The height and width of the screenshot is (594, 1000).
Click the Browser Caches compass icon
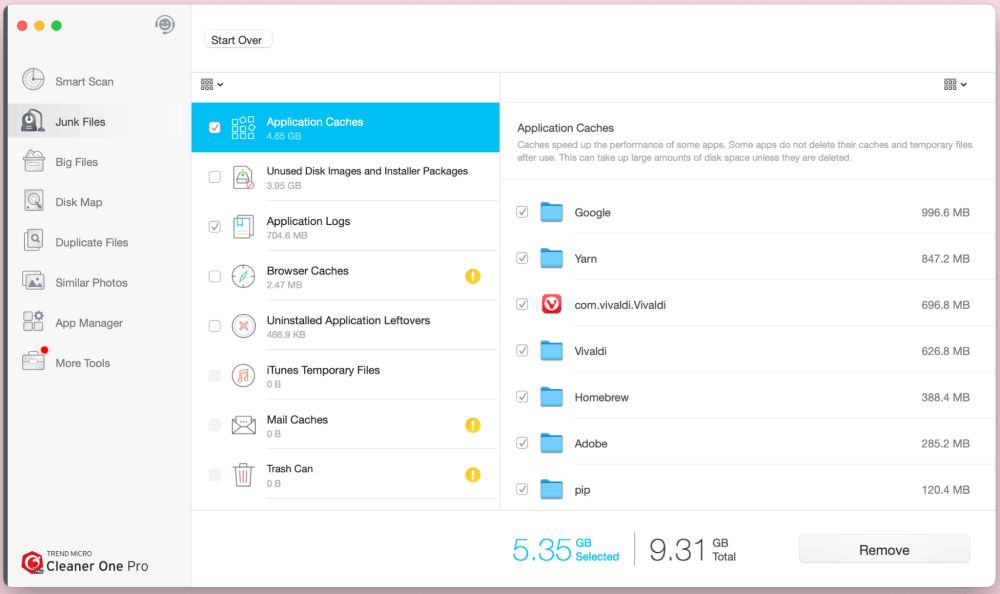click(x=243, y=276)
